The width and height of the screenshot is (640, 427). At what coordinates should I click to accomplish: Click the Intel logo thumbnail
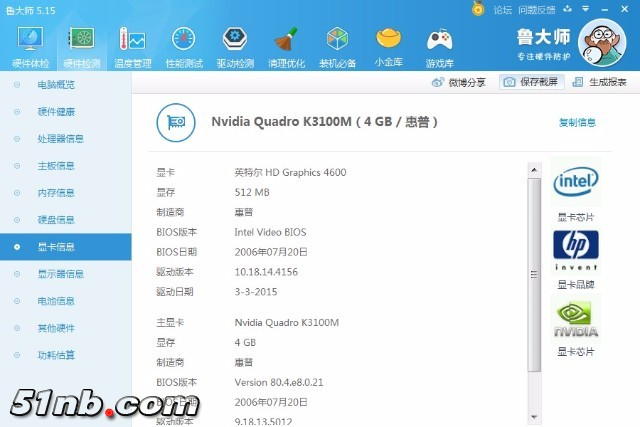pos(576,182)
